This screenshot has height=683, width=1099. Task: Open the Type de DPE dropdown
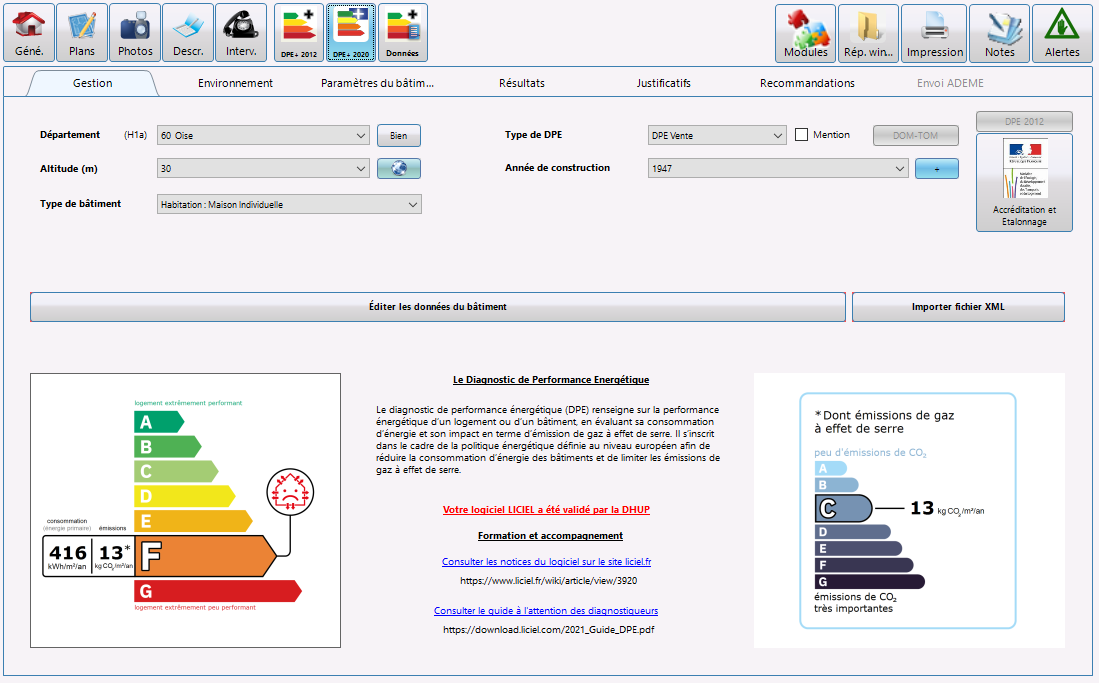(x=779, y=134)
